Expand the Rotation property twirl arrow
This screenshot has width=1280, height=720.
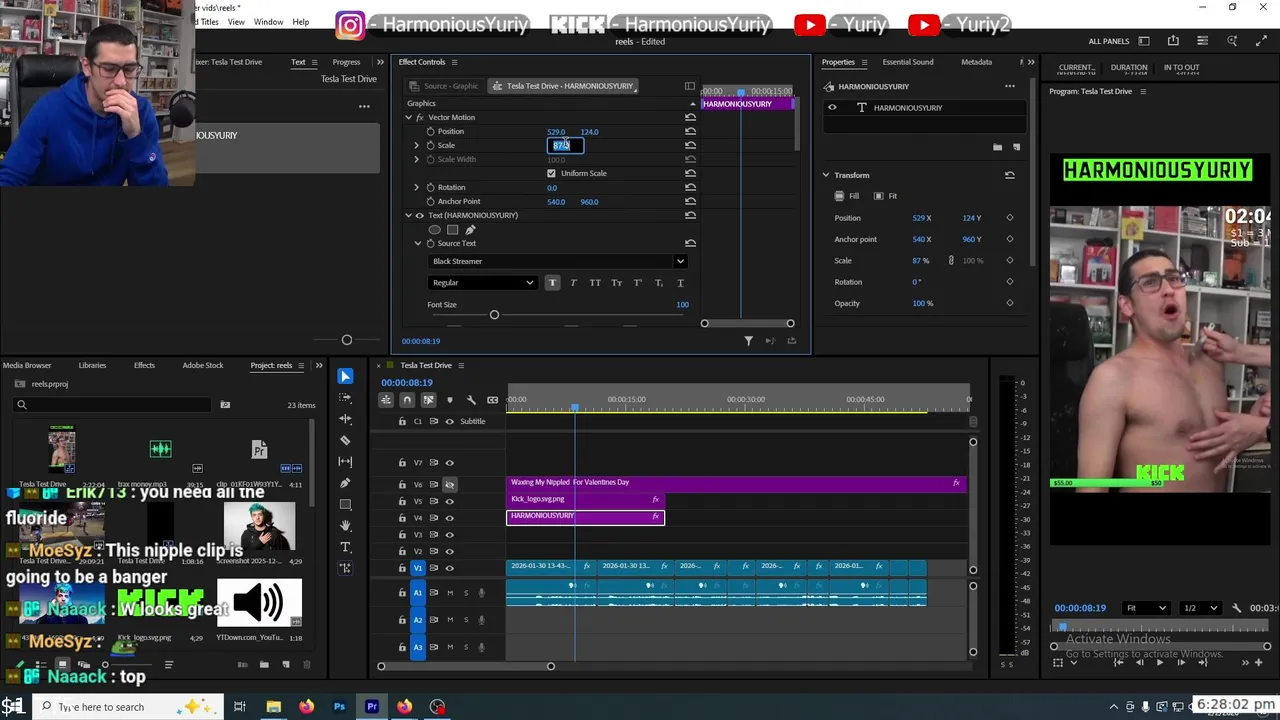(x=417, y=187)
